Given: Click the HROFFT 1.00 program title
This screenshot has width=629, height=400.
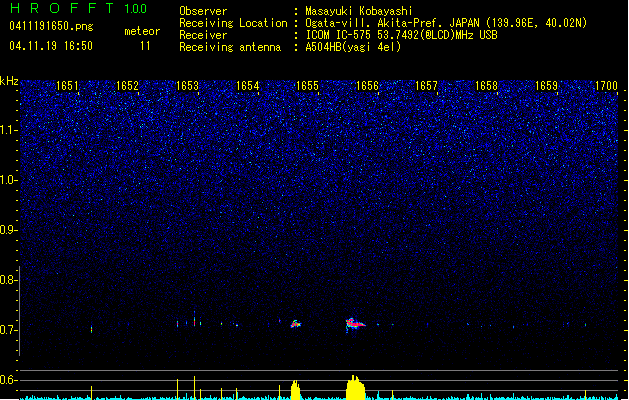Looking at the screenshot, I should (79, 8).
